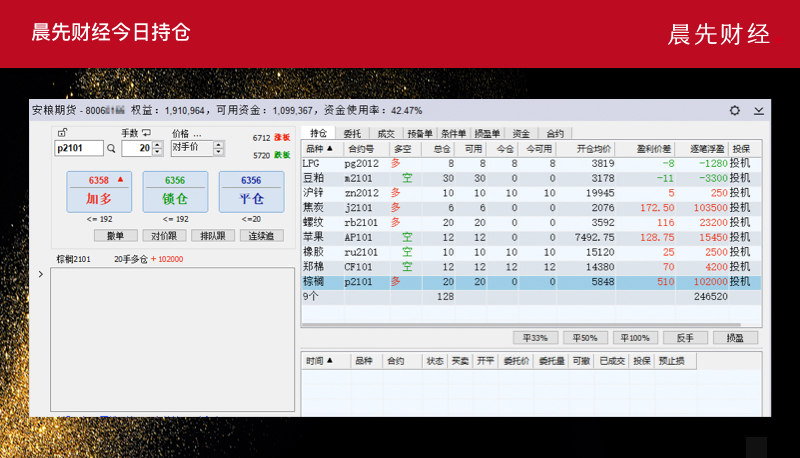Toggle the lock icon above the contract field
The image size is (800, 458).
pyautogui.click(x=62, y=133)
